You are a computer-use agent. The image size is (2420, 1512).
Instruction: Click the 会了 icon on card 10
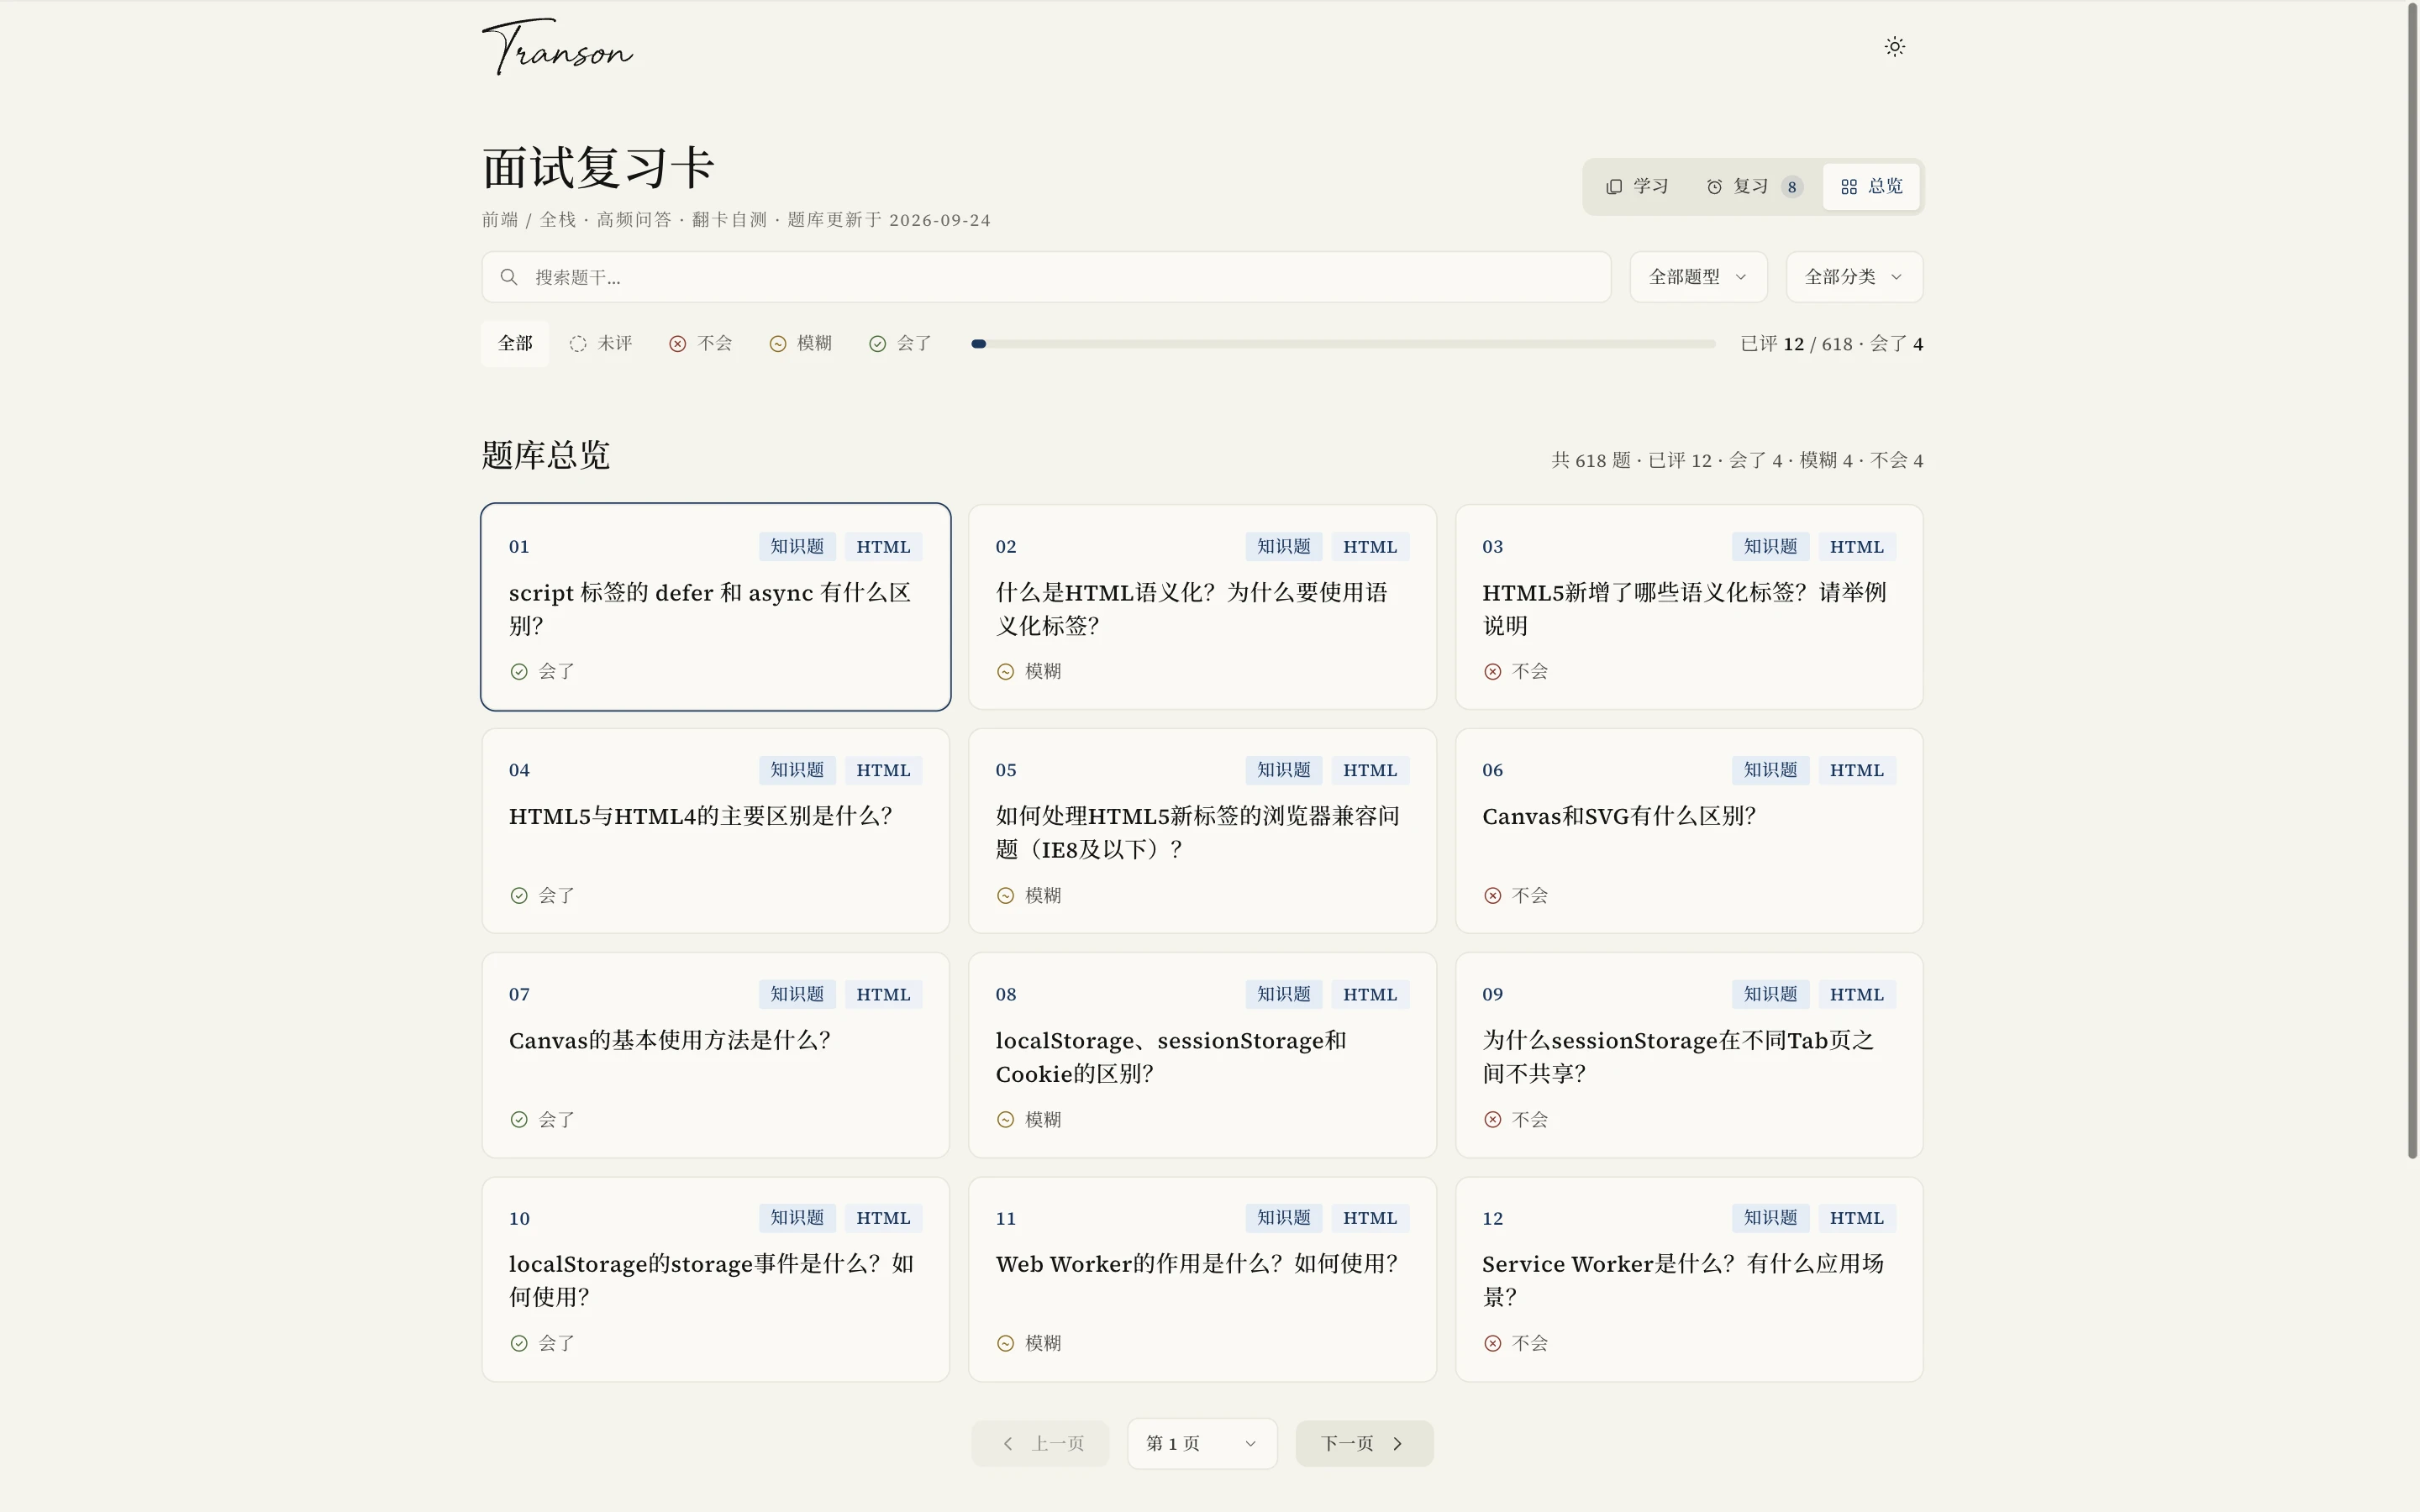[x=519, y=1344]
